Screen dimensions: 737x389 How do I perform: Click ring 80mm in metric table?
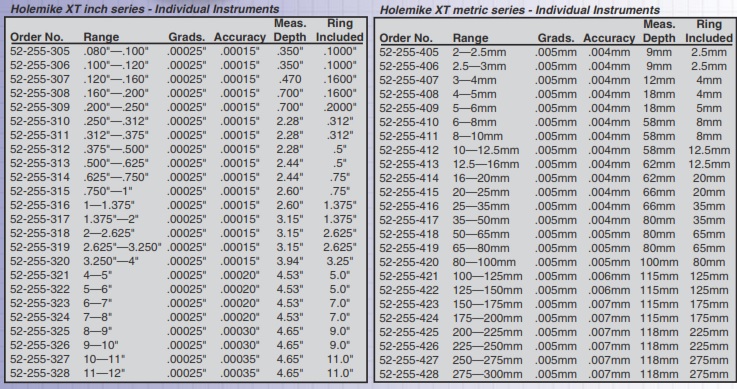(x=709, y=262)
